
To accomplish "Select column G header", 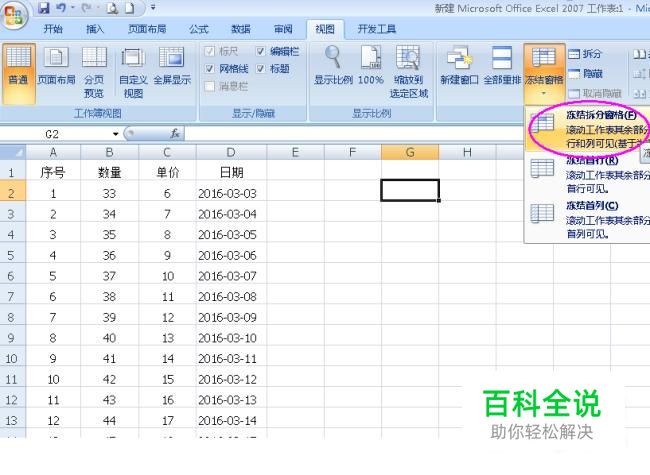I will pos(410,152).
